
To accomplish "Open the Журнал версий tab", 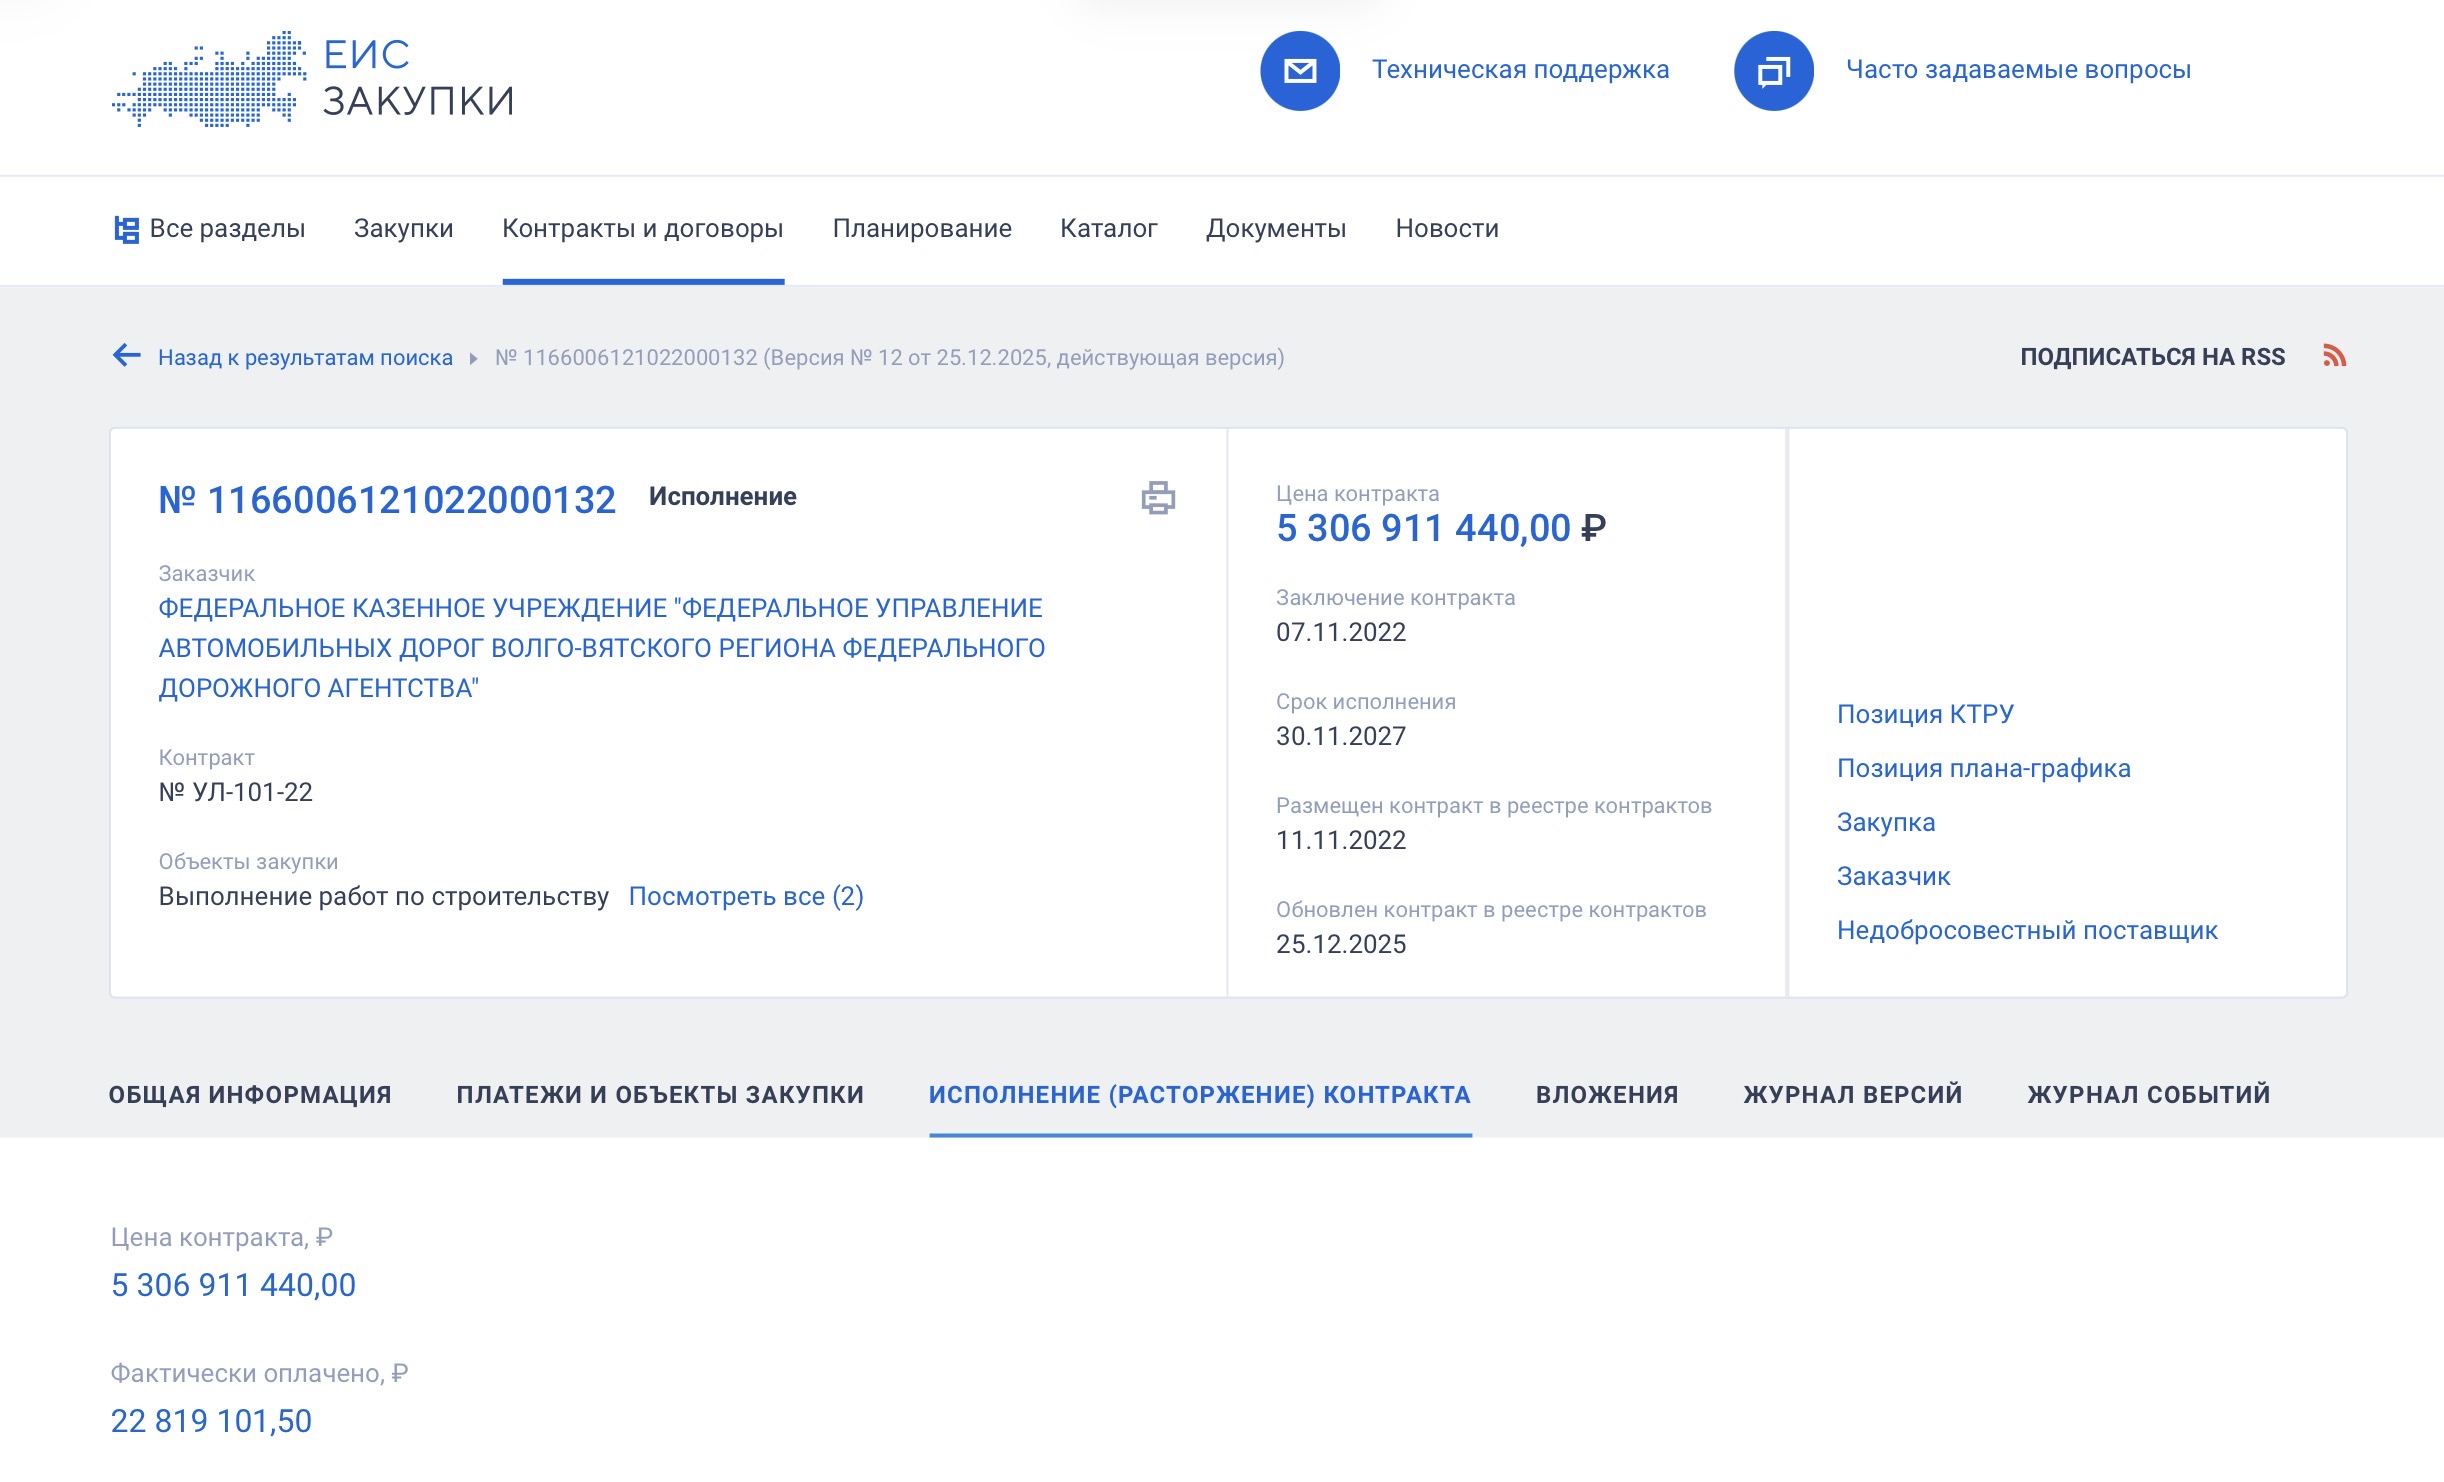I will pos(1852,1094).
